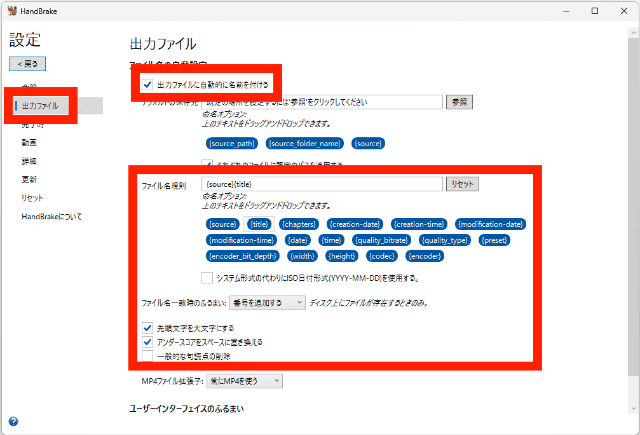Click the {height} naming tag
The image size is (640, 435).
click(342, 256)
